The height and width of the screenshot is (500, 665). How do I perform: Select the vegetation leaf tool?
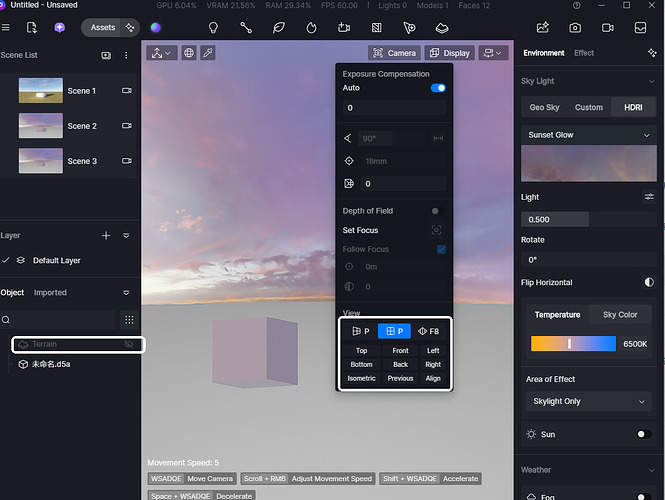279,28
